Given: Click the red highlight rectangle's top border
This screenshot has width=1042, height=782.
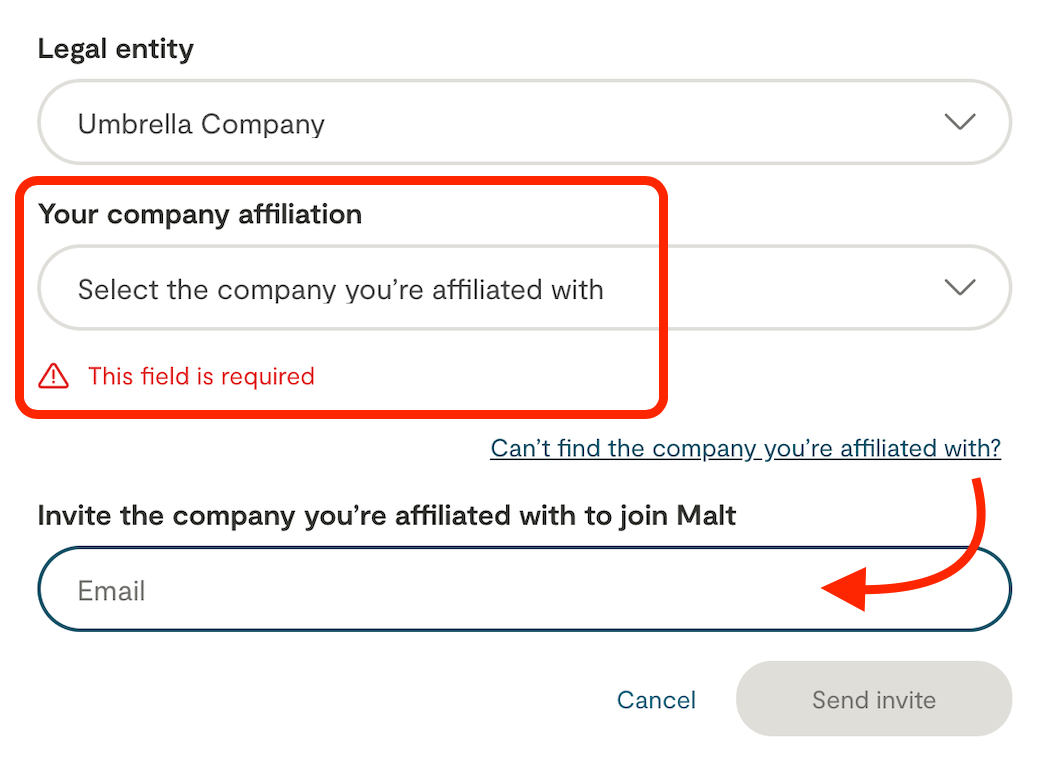Looking at the screenshot, I should tap(340, 182).
